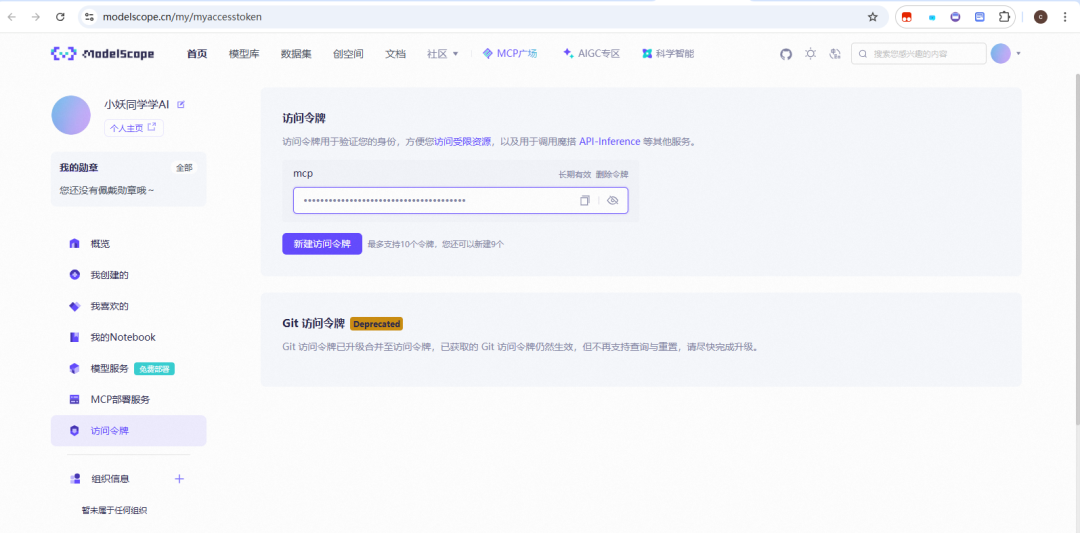
Task: Select 概览 in sidebar
Action: coord(128,244)
